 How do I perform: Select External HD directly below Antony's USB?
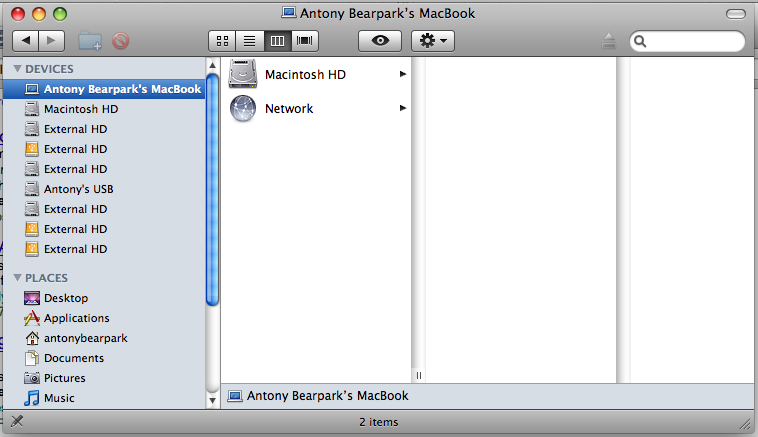(x=104, y=209)
